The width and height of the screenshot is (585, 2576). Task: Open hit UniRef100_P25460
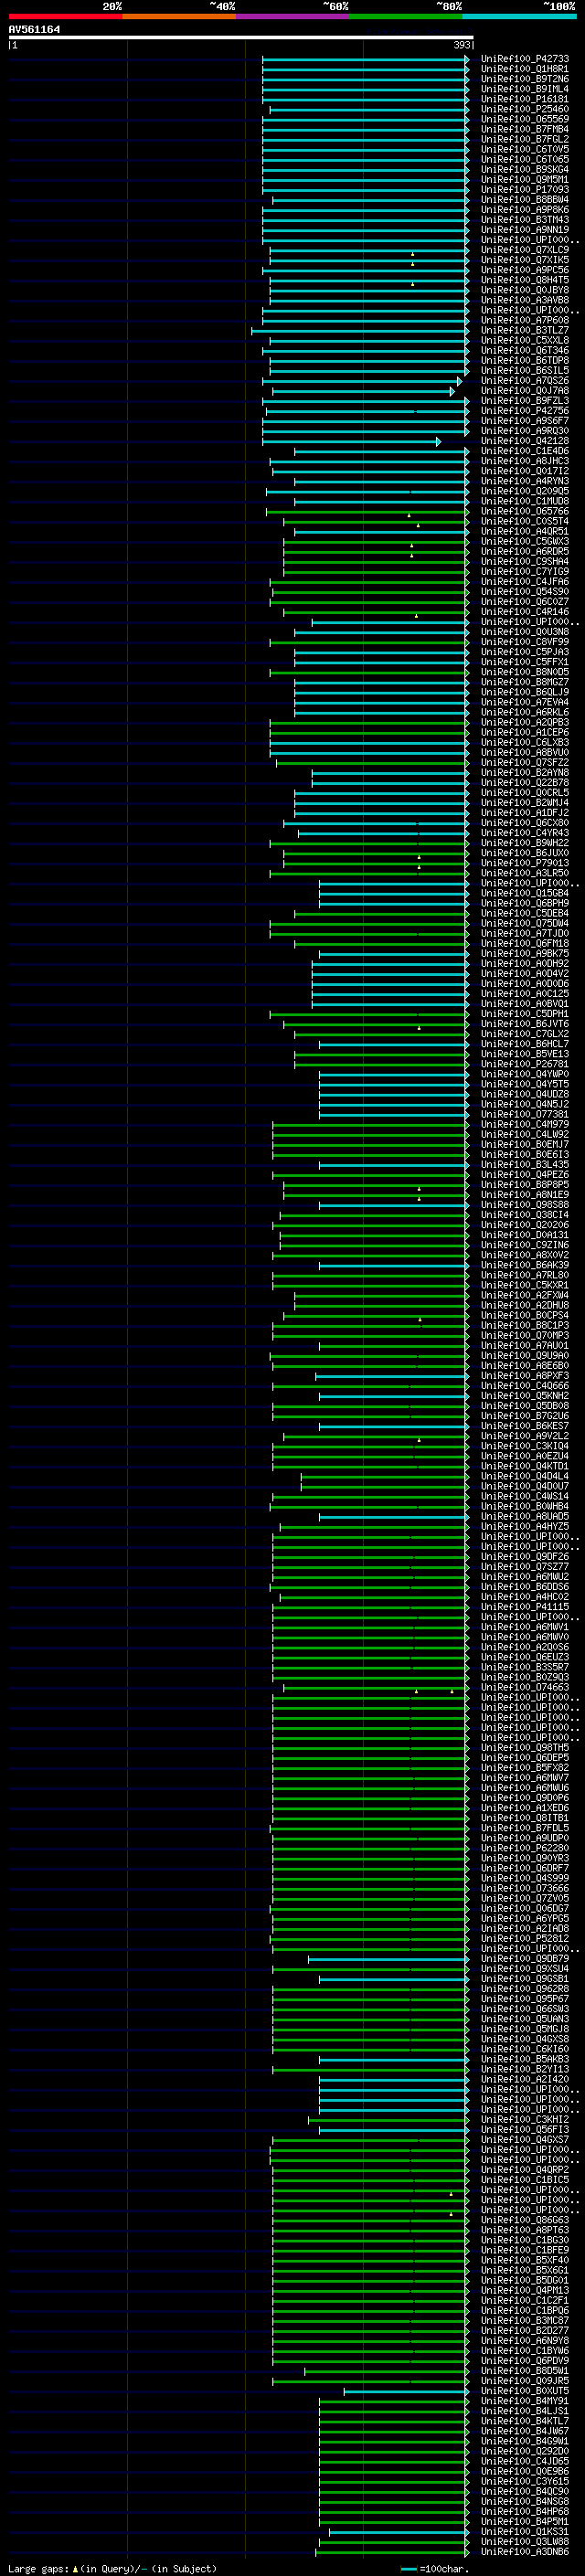click(x=524, y=109)
